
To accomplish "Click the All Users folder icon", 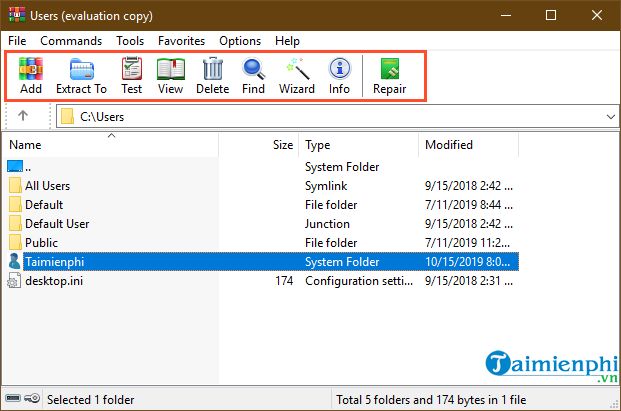I will (15, 185).
